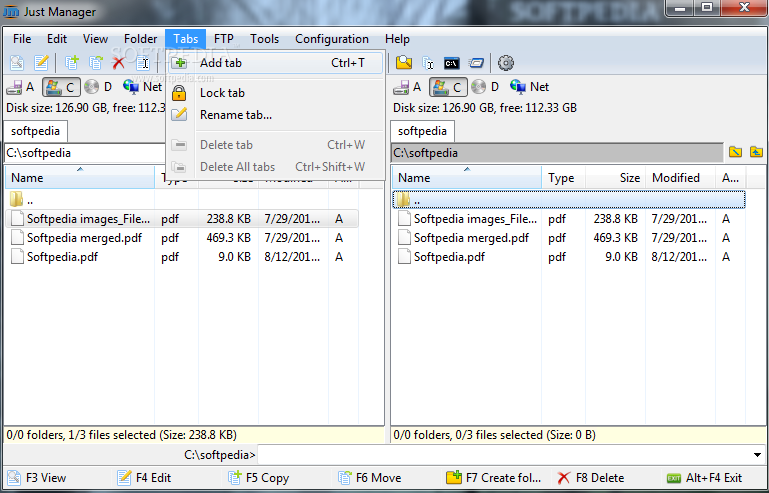
Task: Open command prompt with the C:\ icon
Action: tap(451, 63)
